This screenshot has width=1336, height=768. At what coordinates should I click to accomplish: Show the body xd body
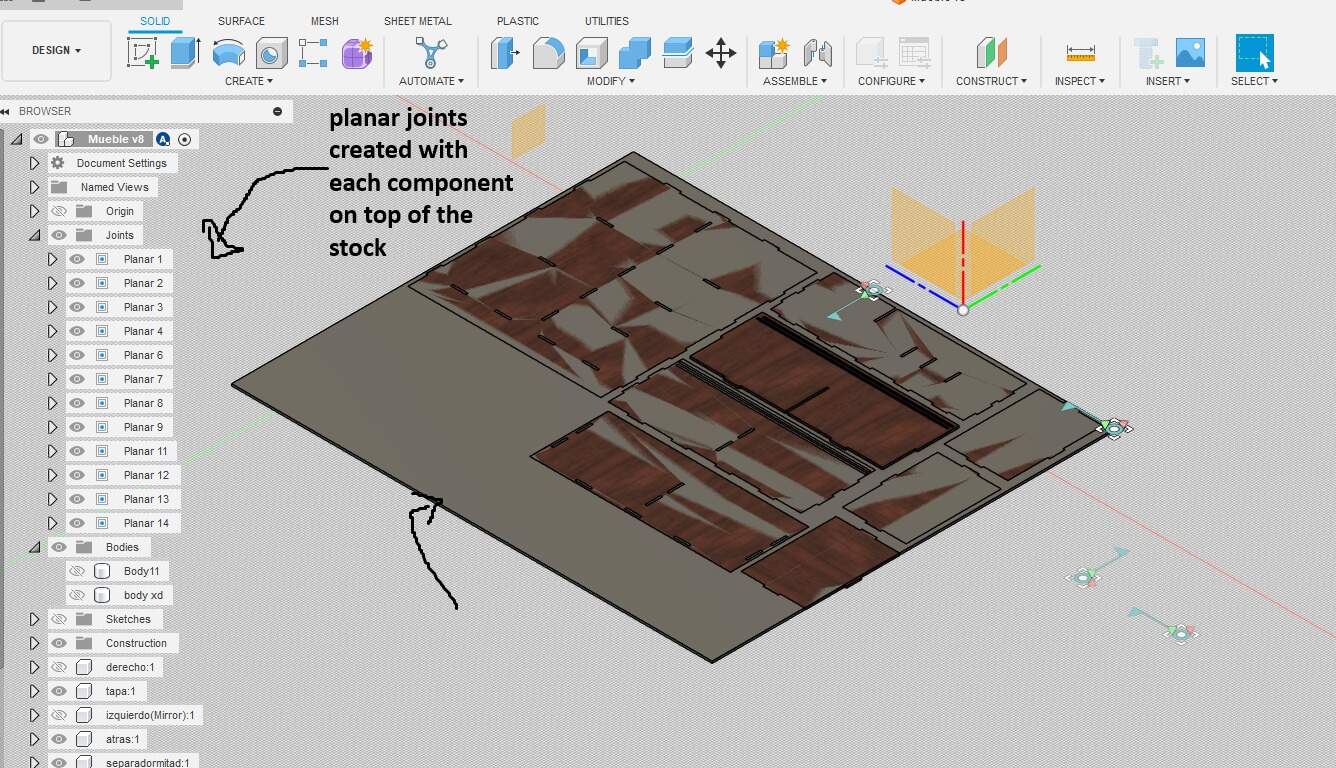click(x=77, y=595)
